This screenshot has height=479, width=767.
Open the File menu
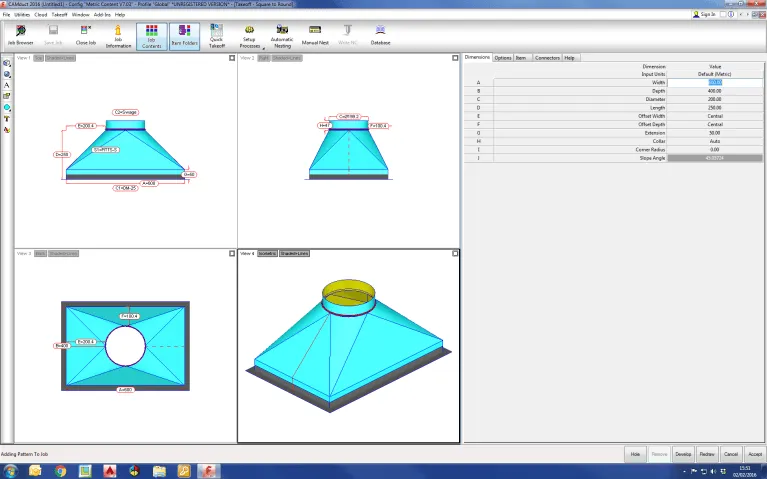pos(6,15)
